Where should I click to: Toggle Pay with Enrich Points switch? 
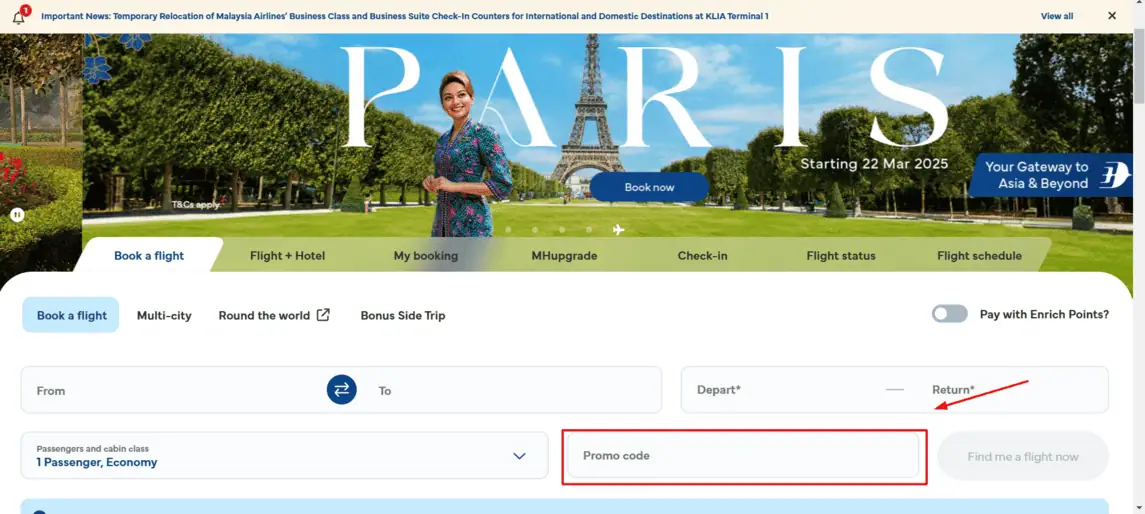(x=949, y=314)
